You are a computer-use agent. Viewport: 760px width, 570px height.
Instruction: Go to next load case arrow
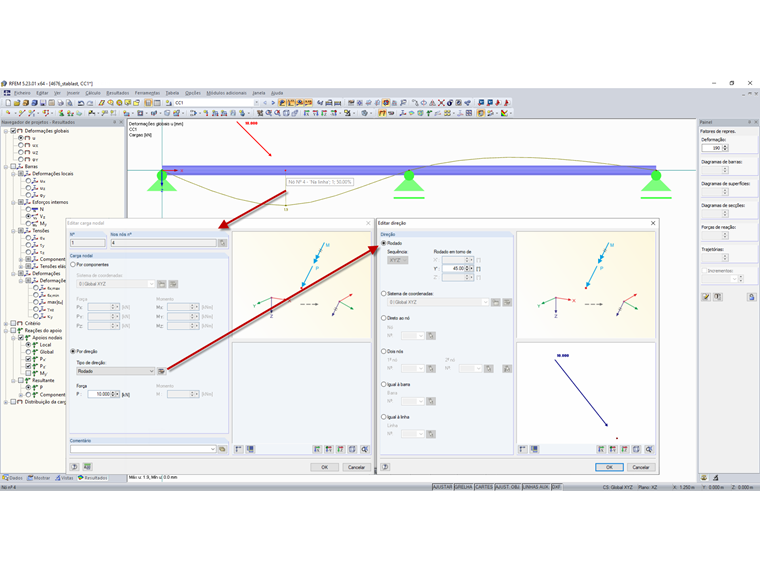click(273, 103)
